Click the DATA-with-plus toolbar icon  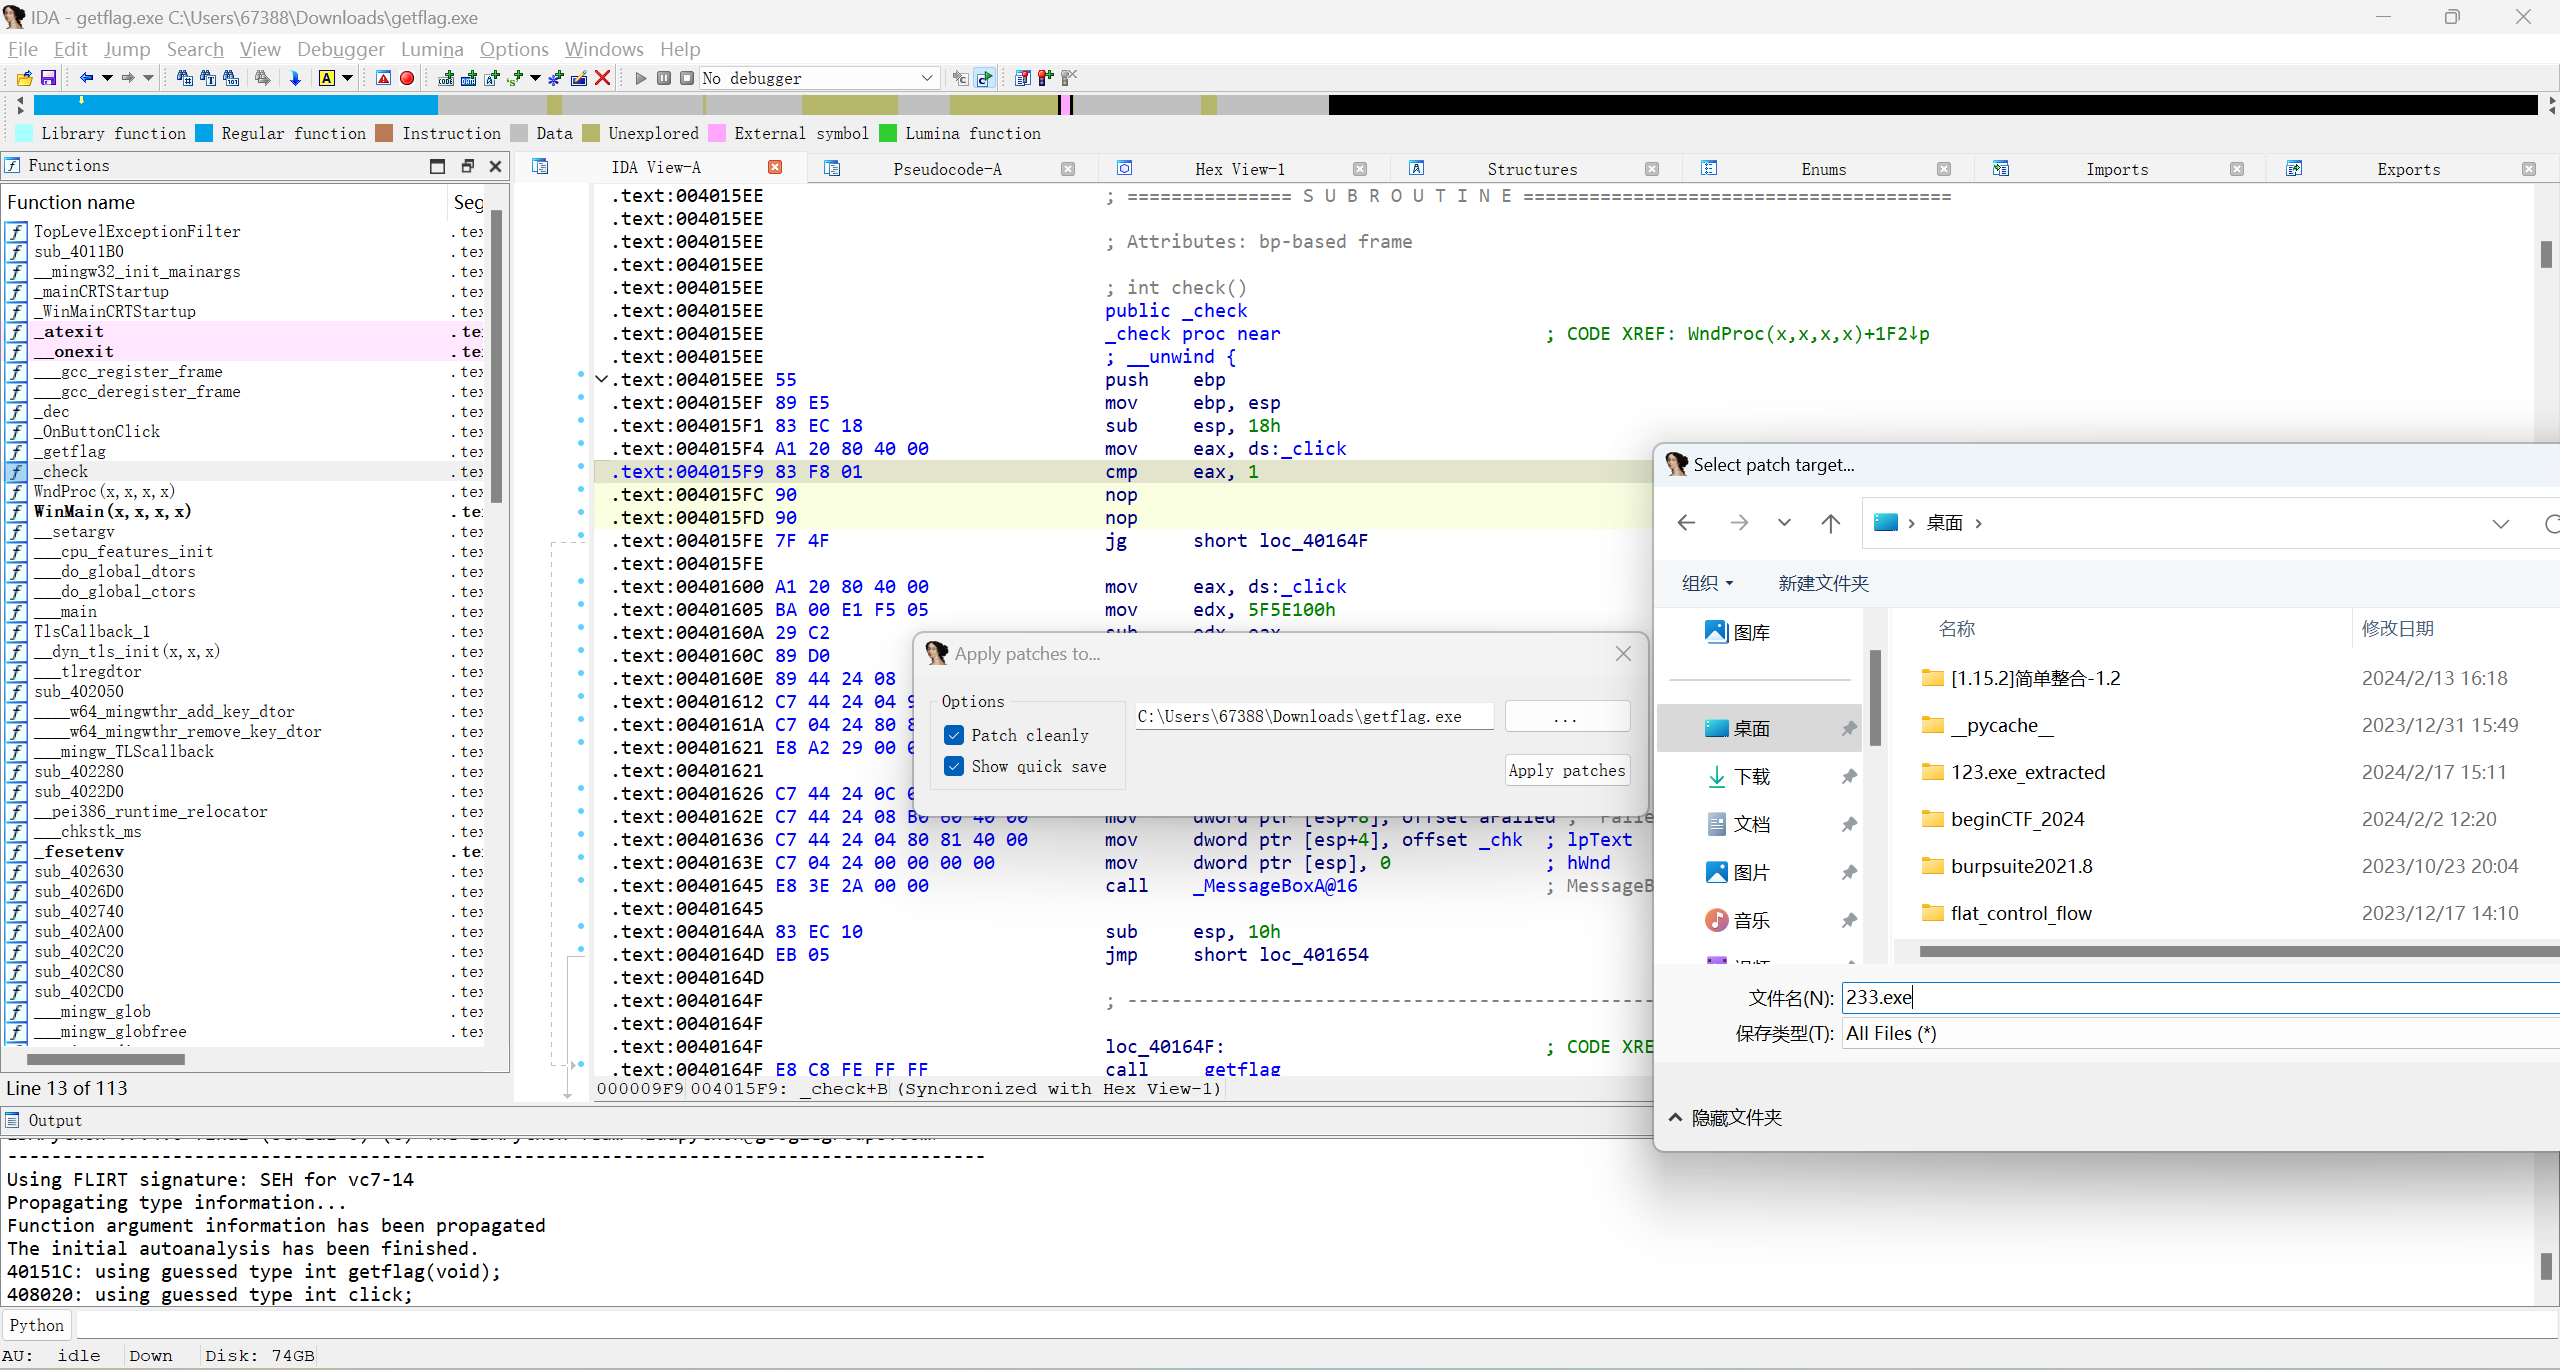pyautogui.click(x=469, y=78)
